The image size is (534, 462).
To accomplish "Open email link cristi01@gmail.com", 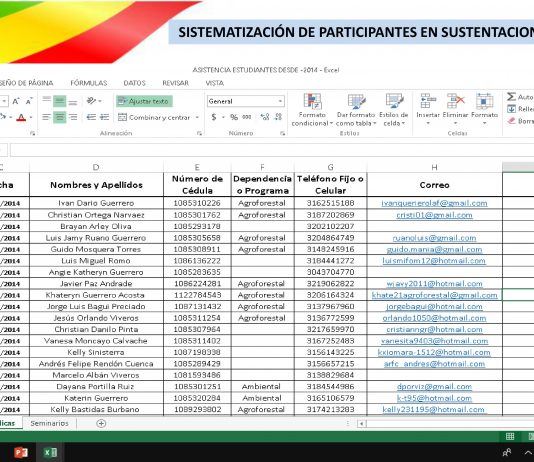I will 434,215.
